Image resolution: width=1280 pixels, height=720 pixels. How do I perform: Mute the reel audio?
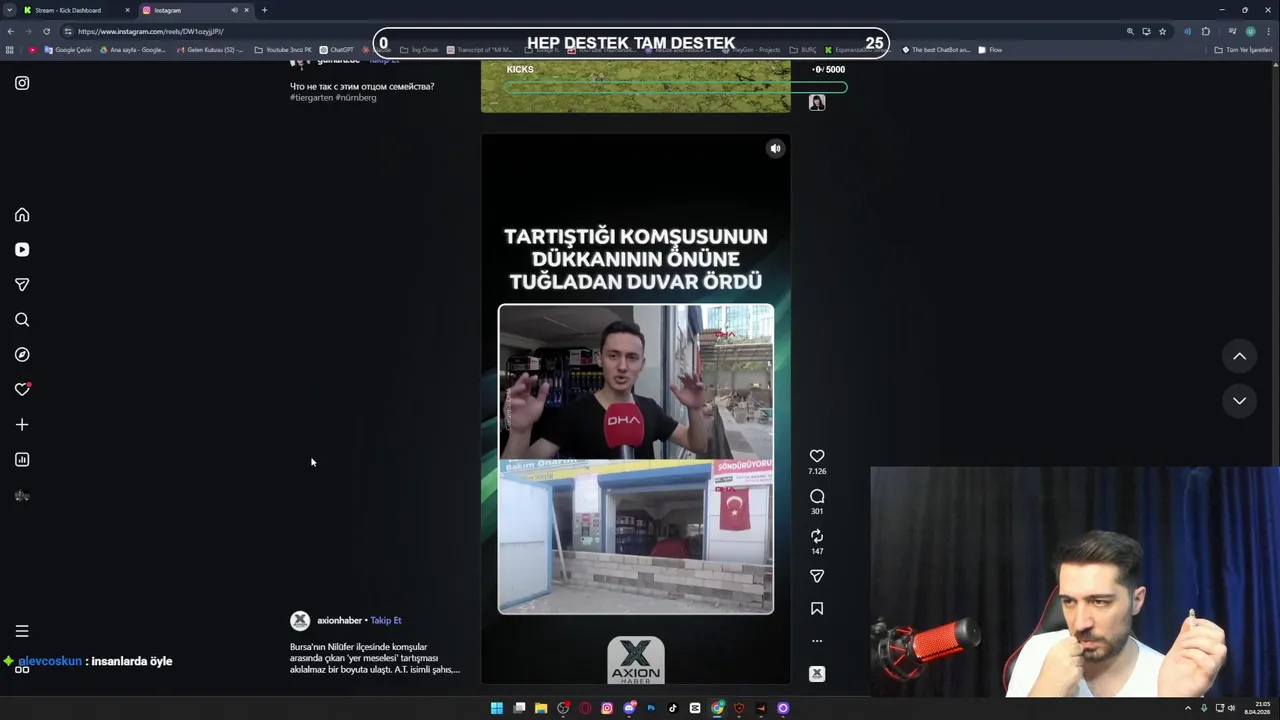pyautogui.click(x=775, y=148)
